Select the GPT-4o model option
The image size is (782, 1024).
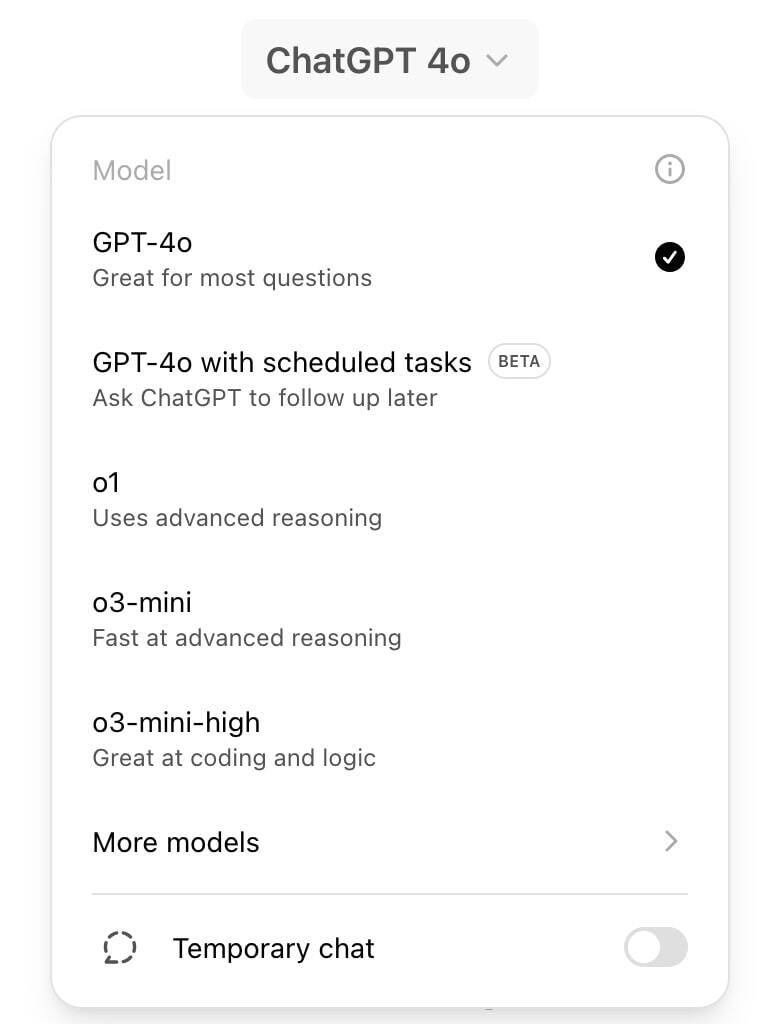142,243
